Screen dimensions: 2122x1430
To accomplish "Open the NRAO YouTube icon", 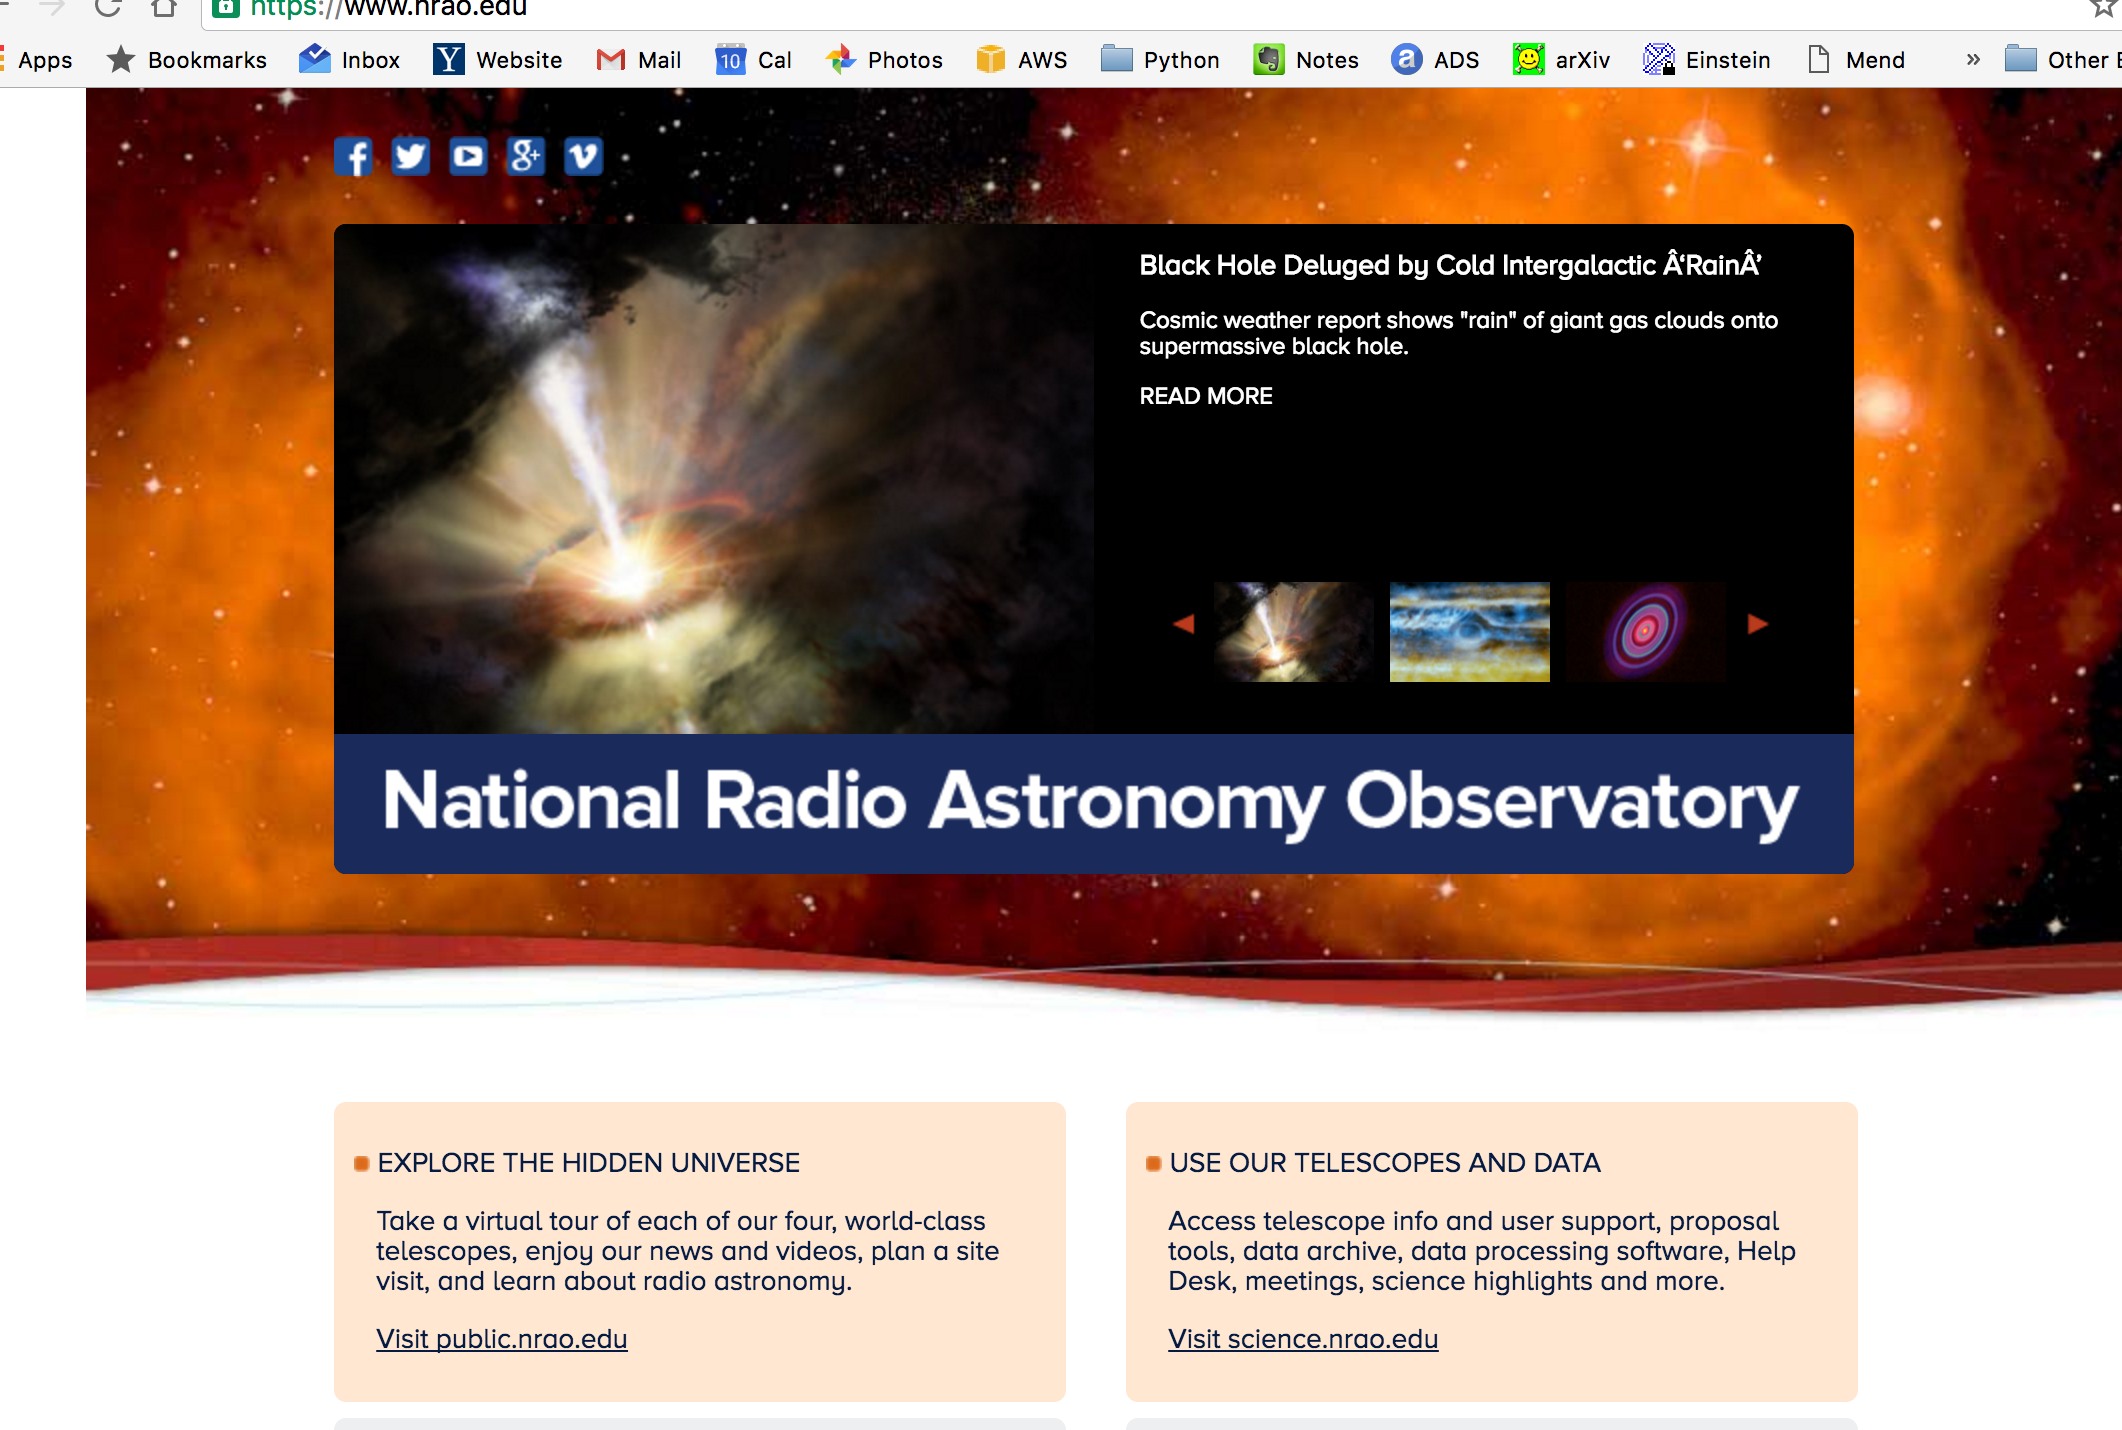I will coord(468,156).
